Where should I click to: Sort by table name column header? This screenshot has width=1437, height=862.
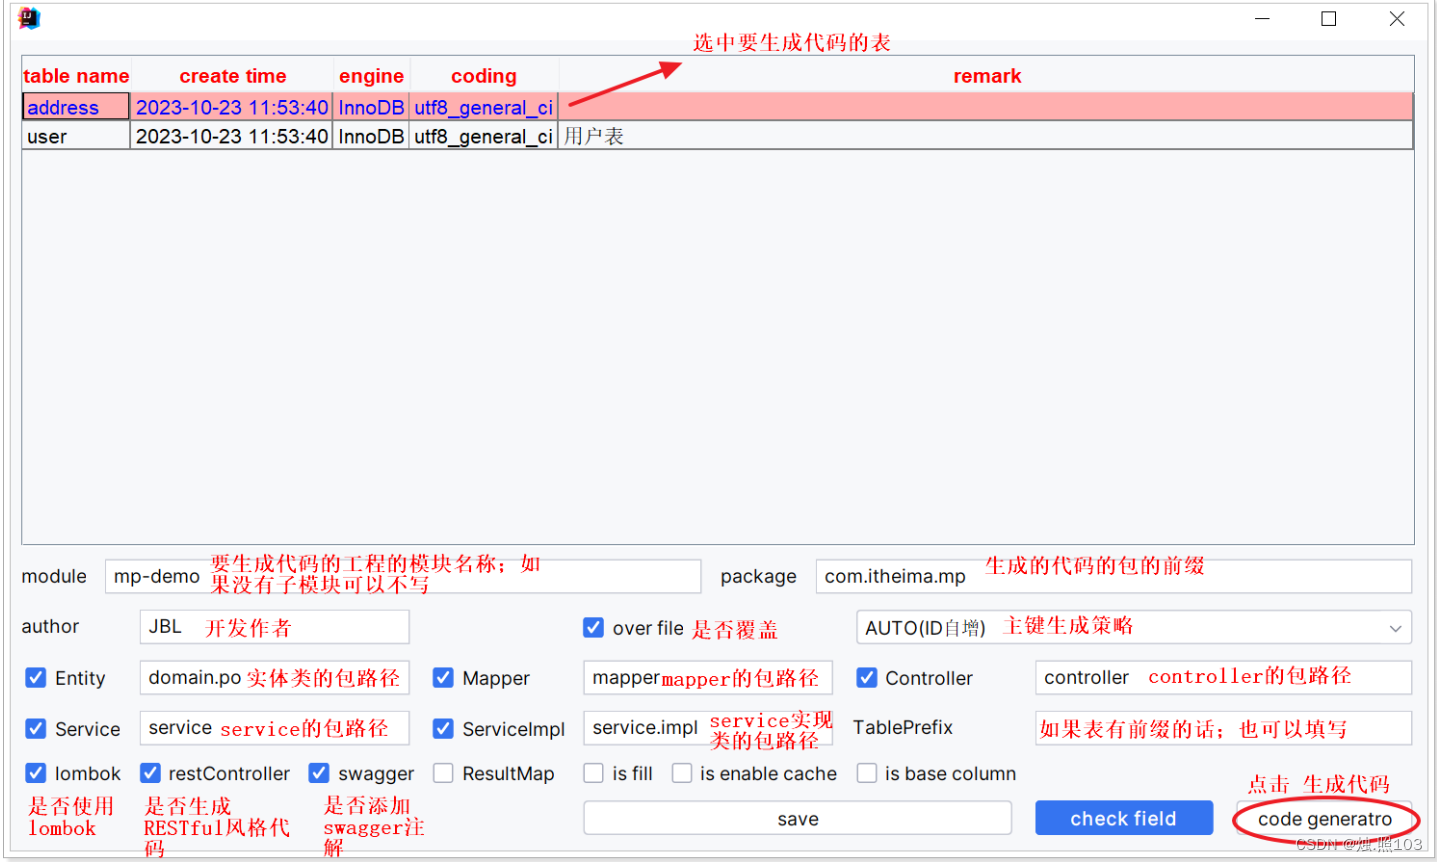click(76, 76)
